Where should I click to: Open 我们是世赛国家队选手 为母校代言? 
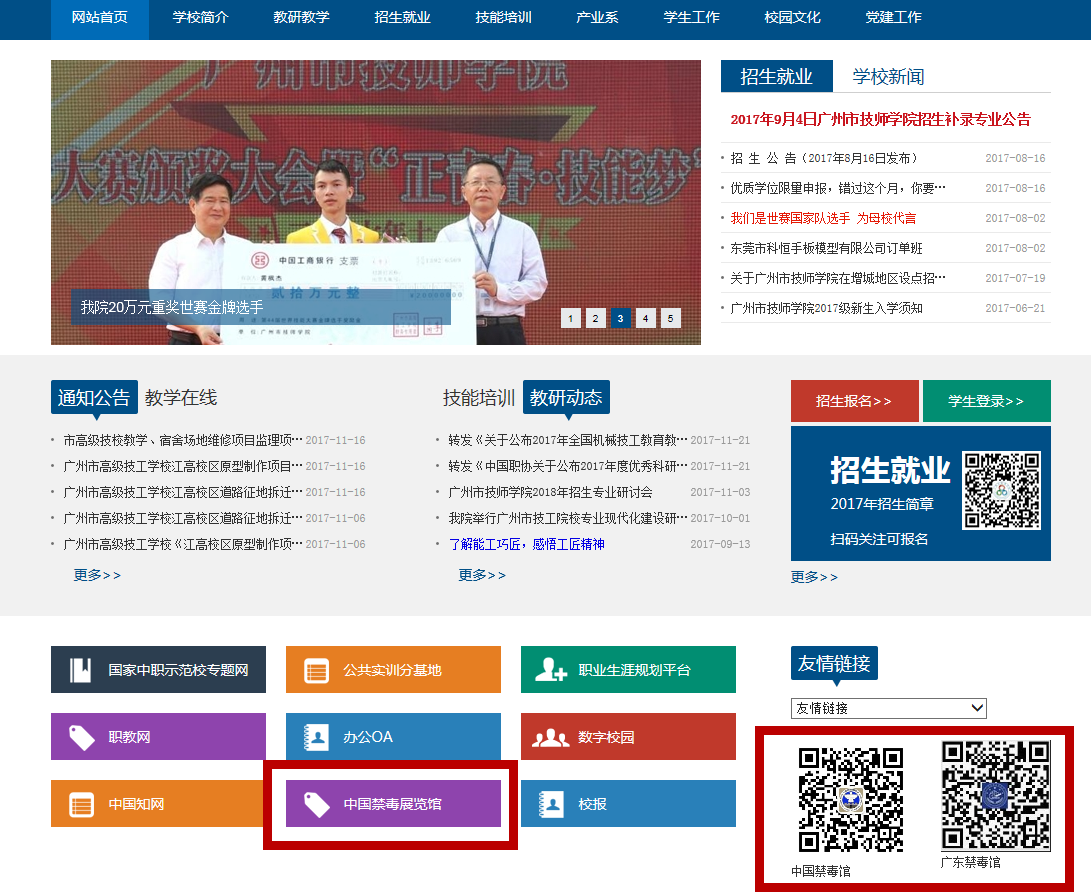[x=823, y=218]
